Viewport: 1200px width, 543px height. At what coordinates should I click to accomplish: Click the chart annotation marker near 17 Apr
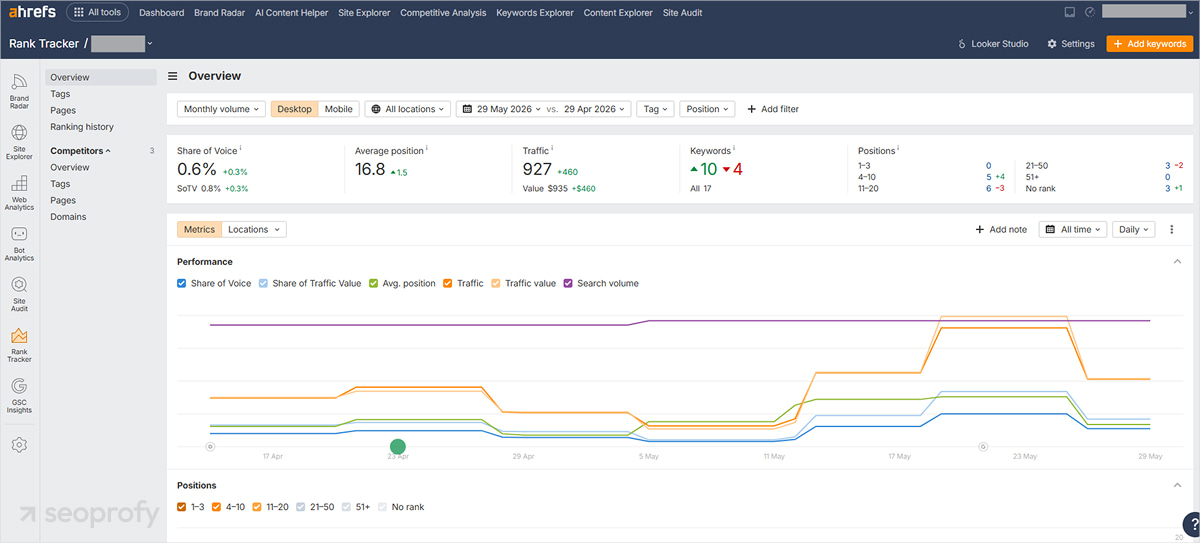(210, 447)
